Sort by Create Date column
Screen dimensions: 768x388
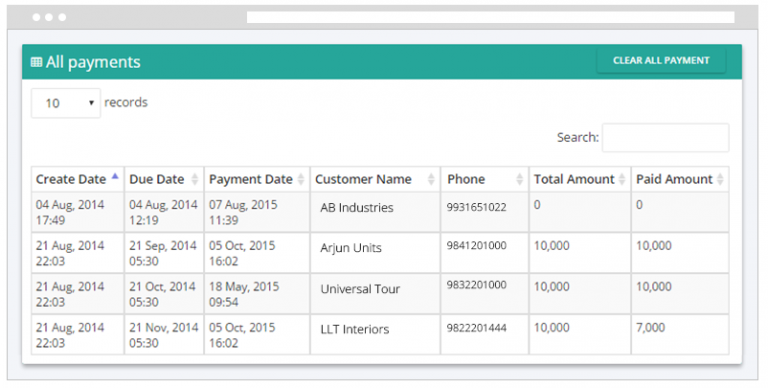[77, 179]
